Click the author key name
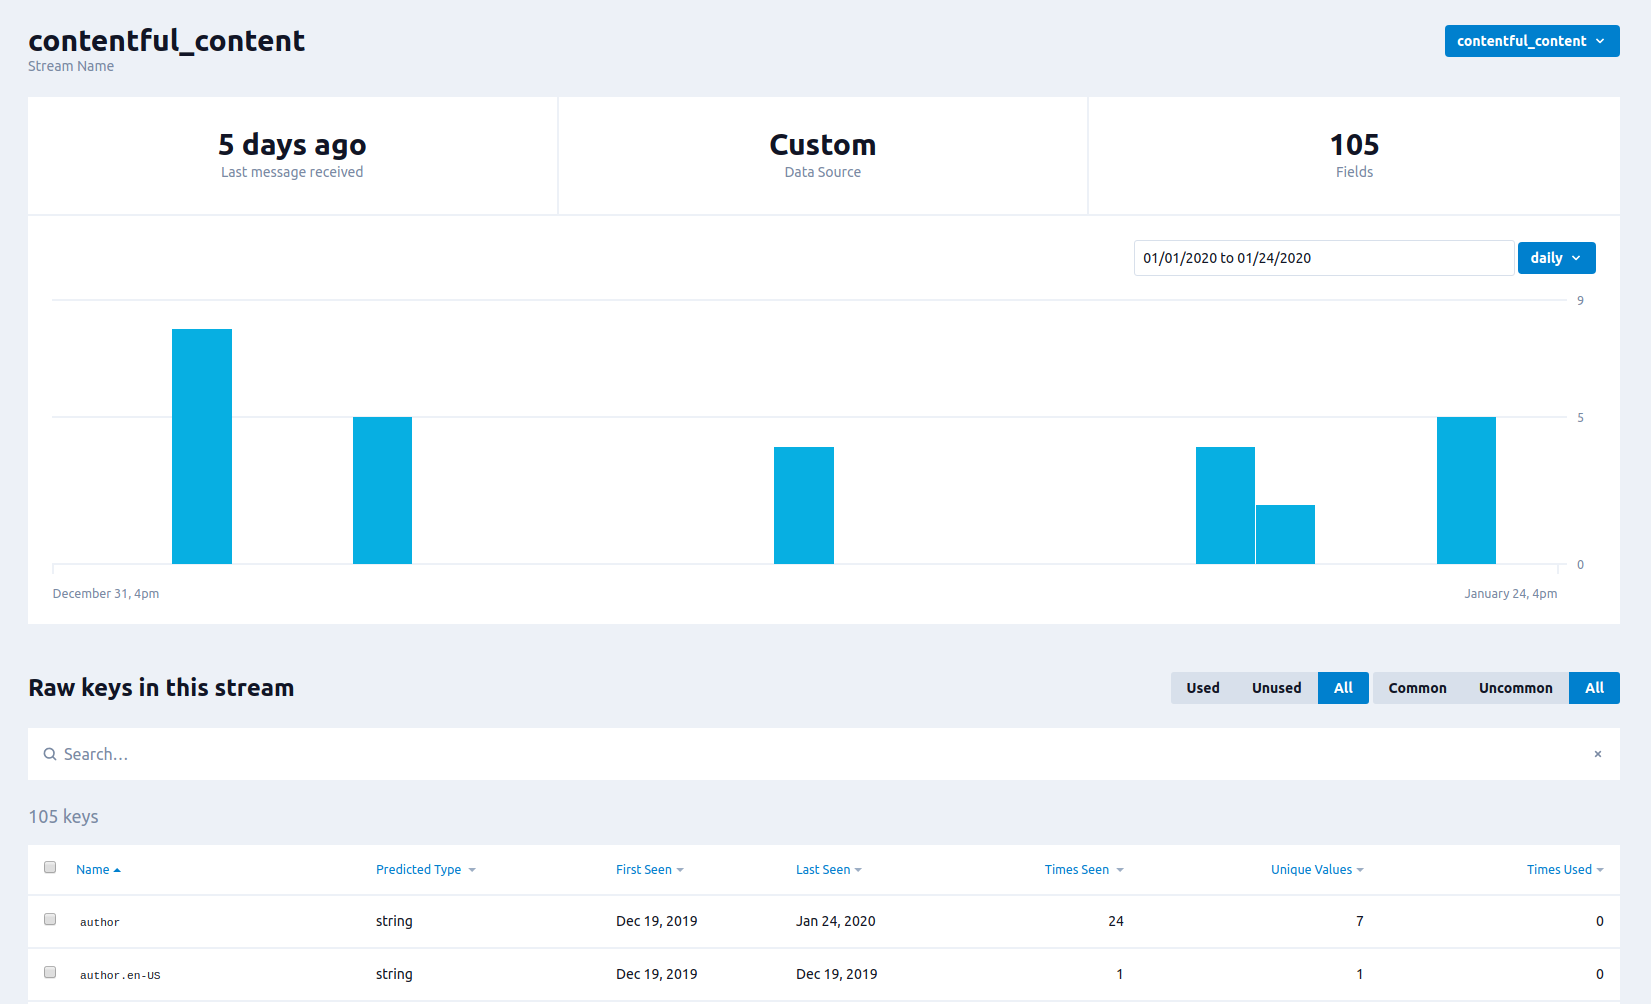The height and width of the screenshot is (1004, 1651). [x=100, y=922]
